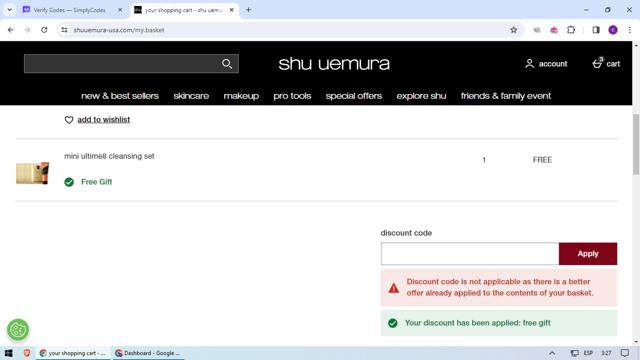Click the account link text
The height and width of the screenshot is (360, 640).
tap(553, 64)
